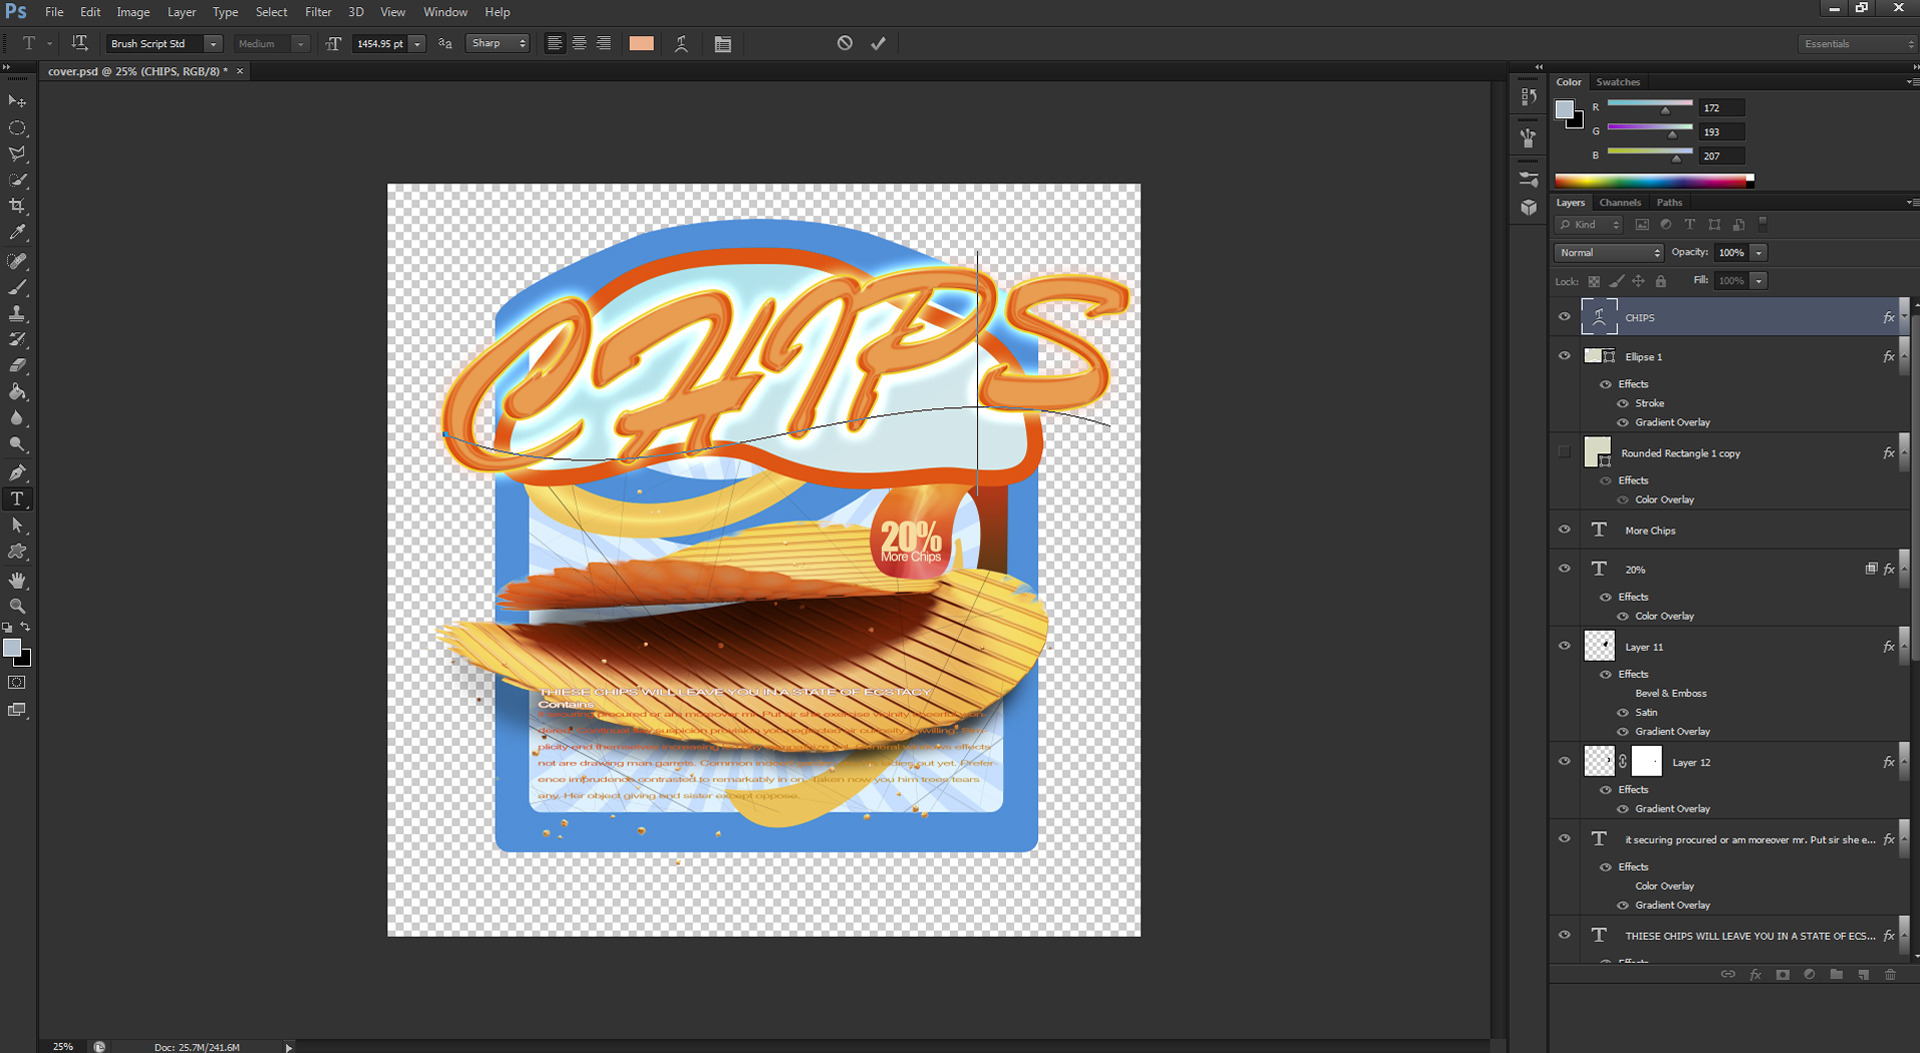Select the Zoom tool
The image size is (1920, 1053).
coord(17,606)
